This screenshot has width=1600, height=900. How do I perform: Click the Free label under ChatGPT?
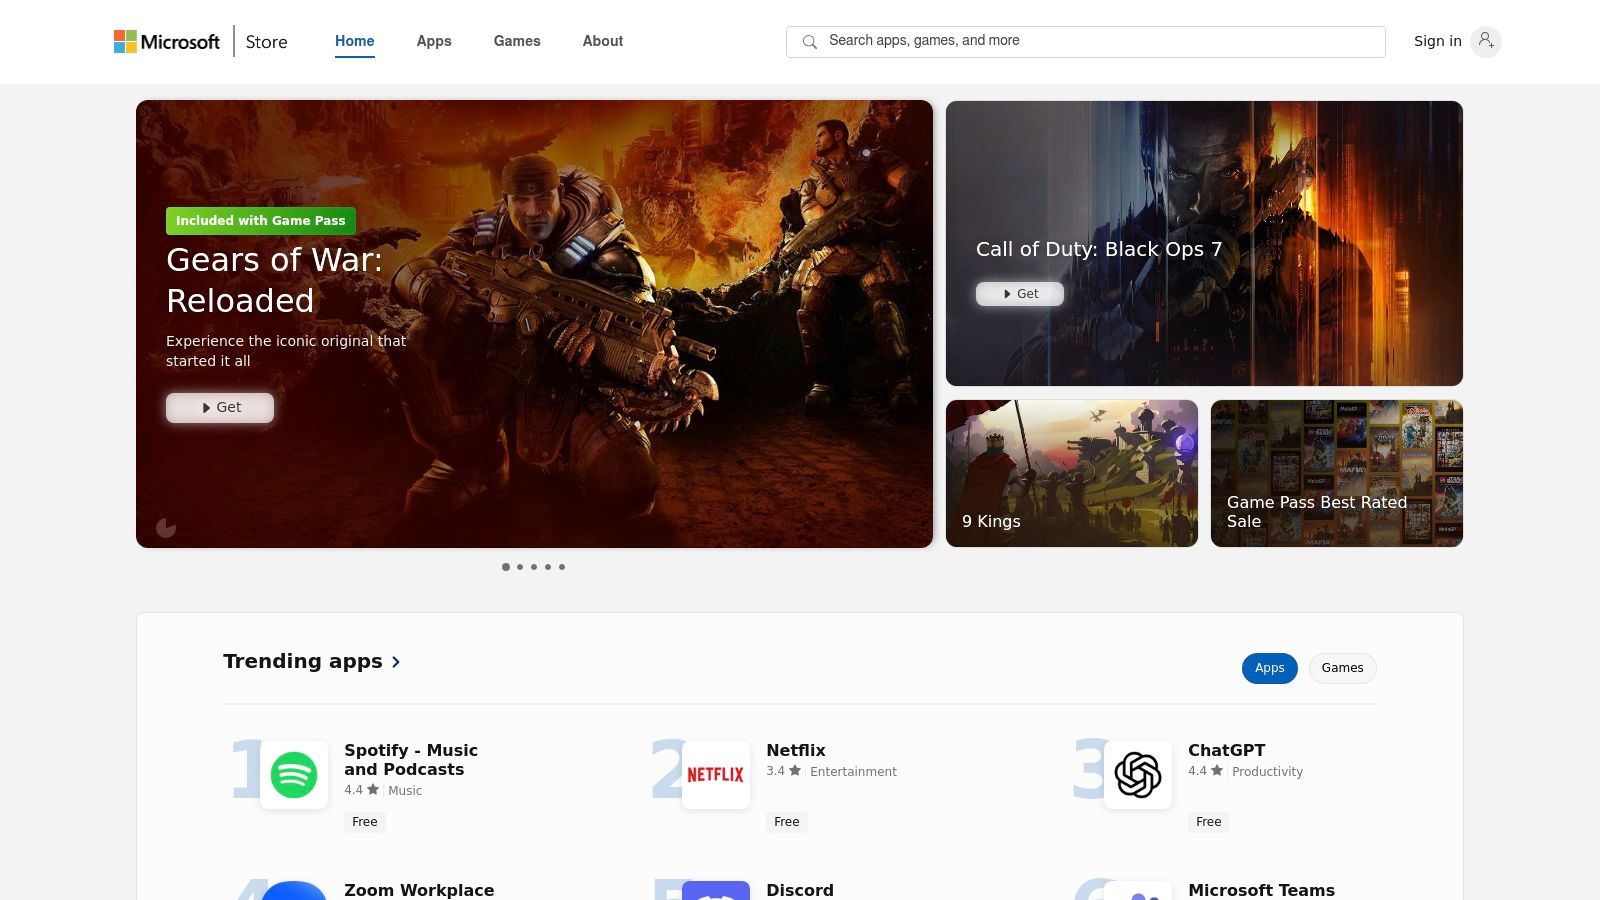pyautogui.click(x=1209, y=822)
